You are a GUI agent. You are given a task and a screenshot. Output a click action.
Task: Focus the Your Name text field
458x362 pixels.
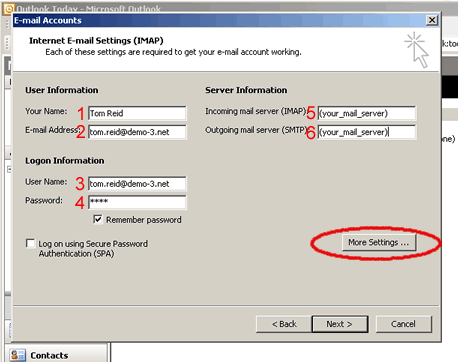[137, 113]
